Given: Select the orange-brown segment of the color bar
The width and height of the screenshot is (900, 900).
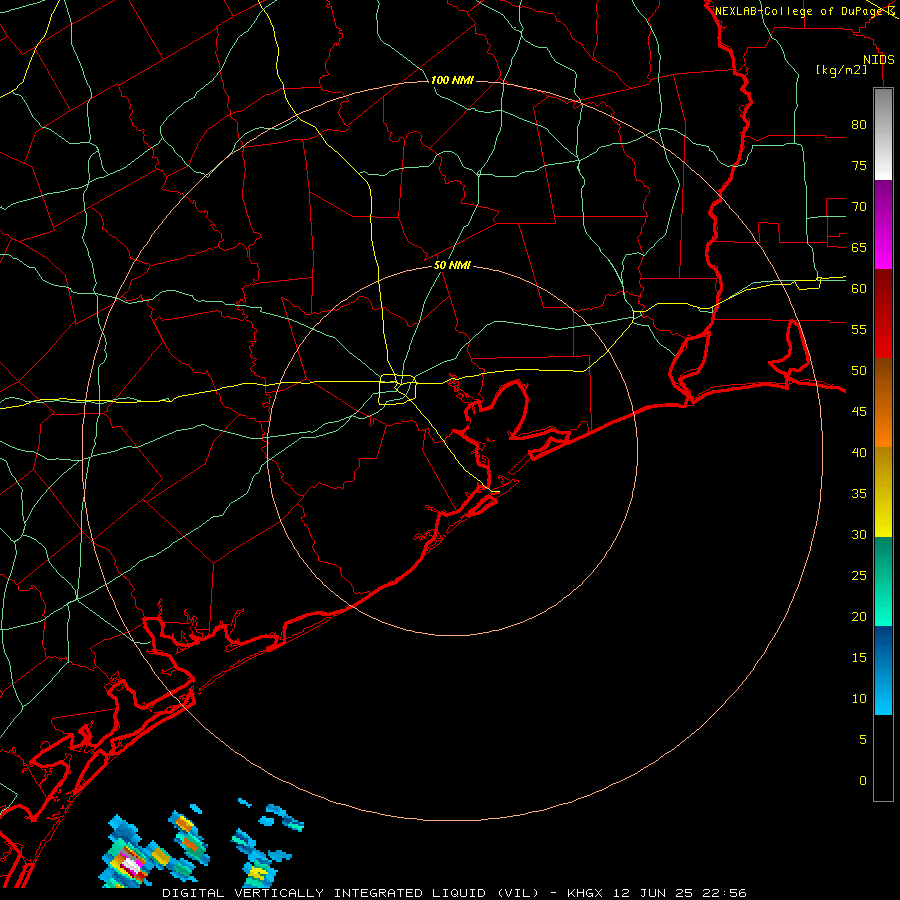Looking at the screenshot, I should click(x=883, y=402).
